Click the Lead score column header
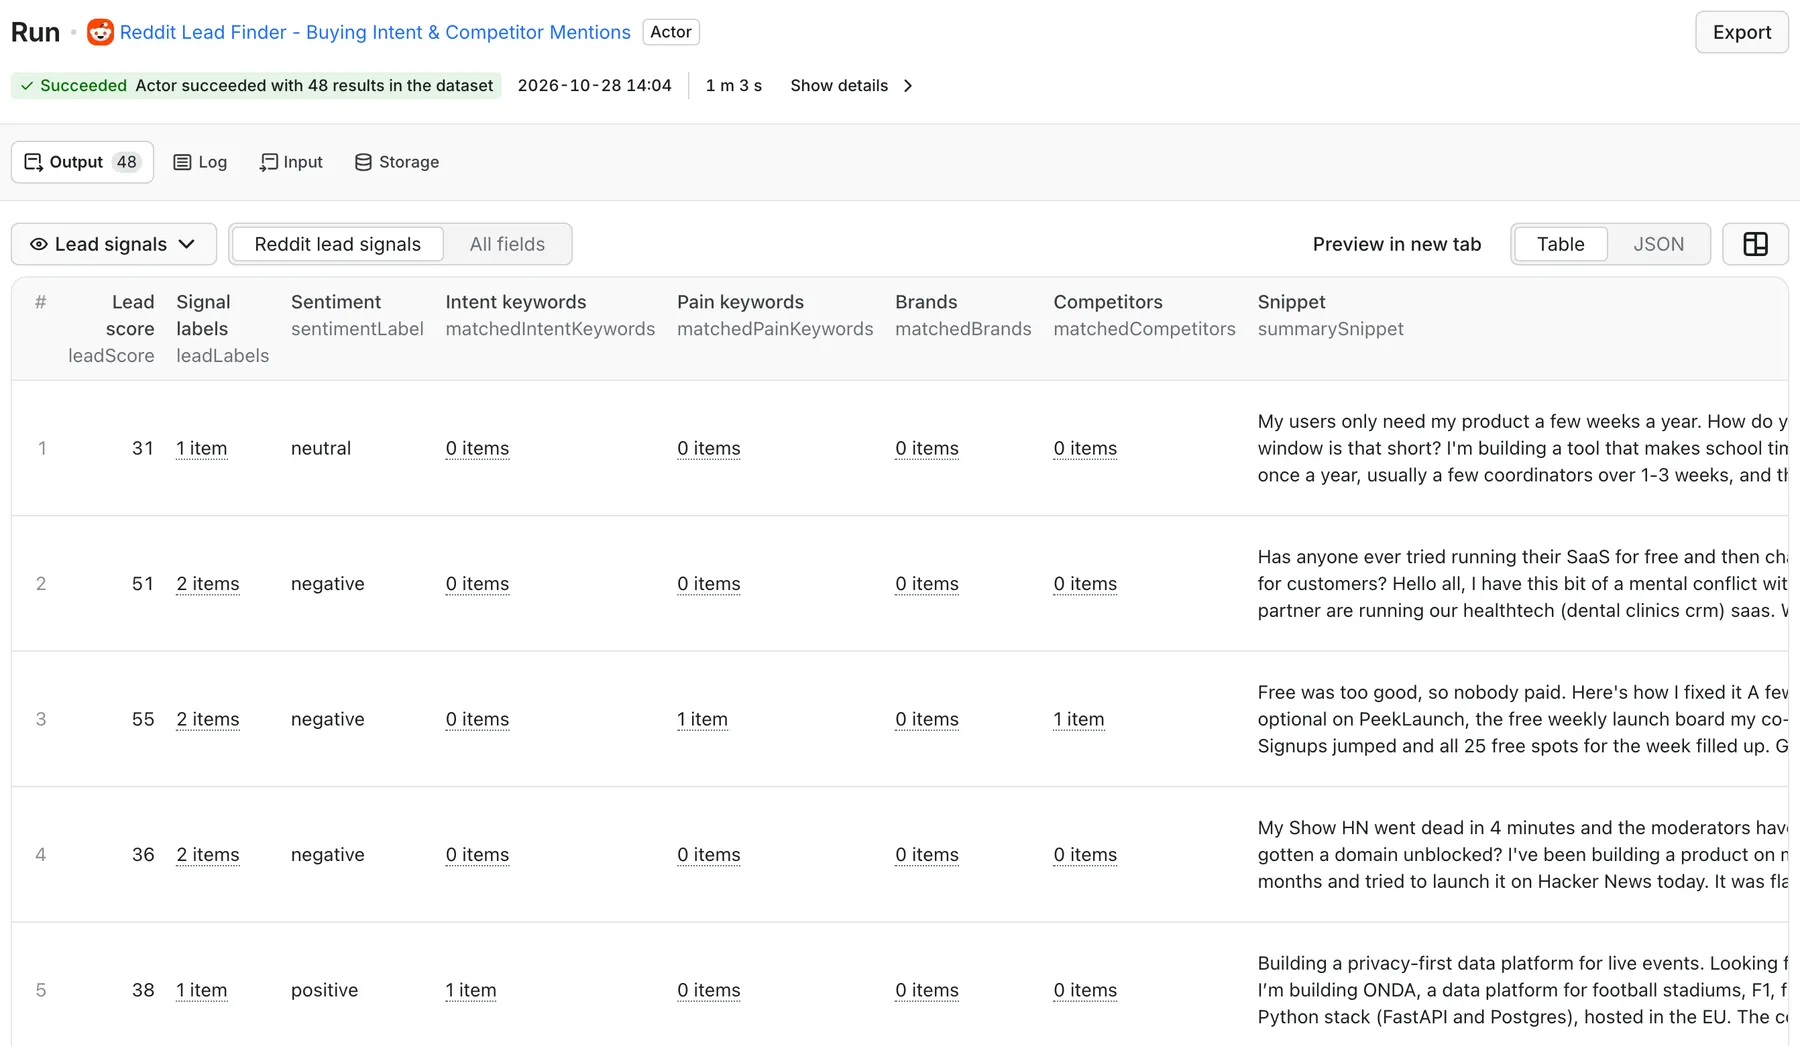The width and height of the screenshot is (1800, 1046). pos(111,328)
